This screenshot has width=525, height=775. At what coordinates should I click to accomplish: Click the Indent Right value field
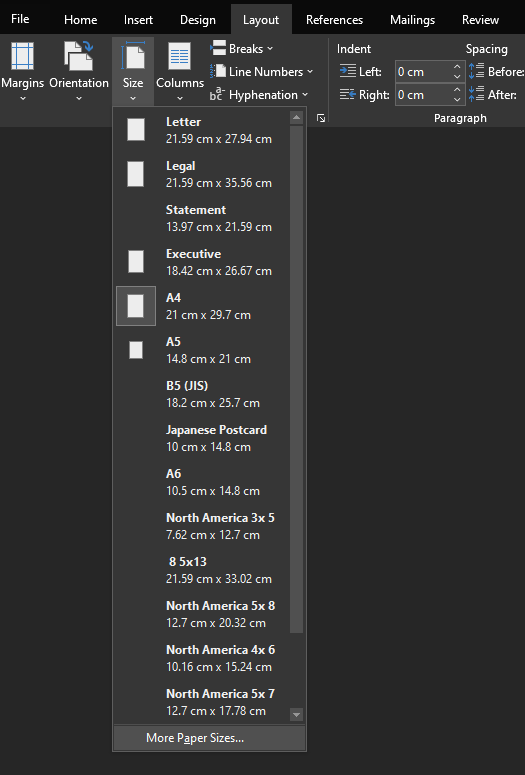(x=423, y=94)
